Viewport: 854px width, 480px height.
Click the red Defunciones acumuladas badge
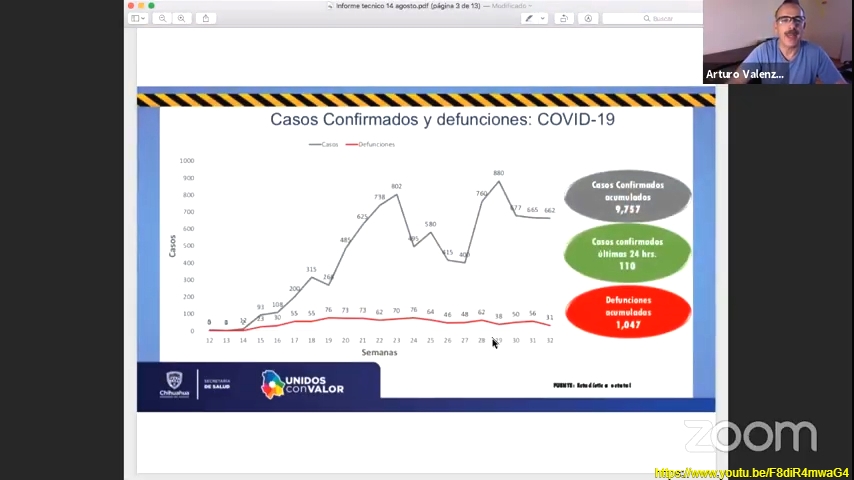coord(627,312)
